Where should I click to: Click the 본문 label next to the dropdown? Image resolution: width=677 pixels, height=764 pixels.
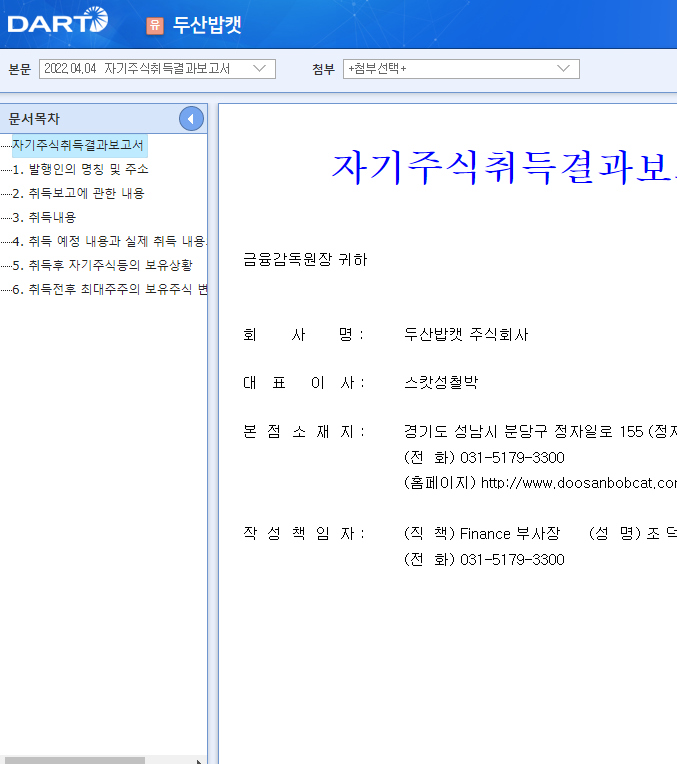click(x=20, y=69)
